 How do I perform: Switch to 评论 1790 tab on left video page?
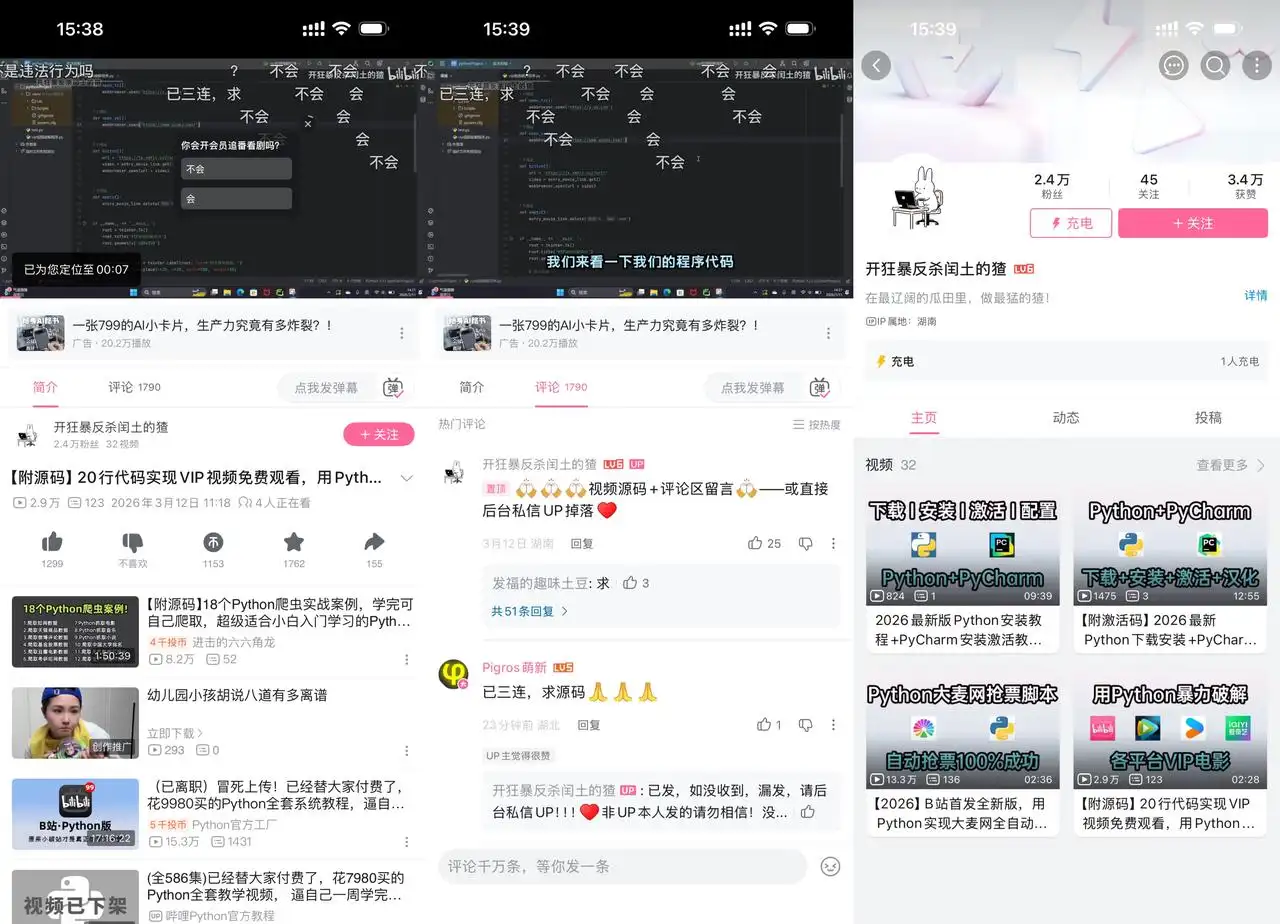pyautogui.click(x=135, y=388)
